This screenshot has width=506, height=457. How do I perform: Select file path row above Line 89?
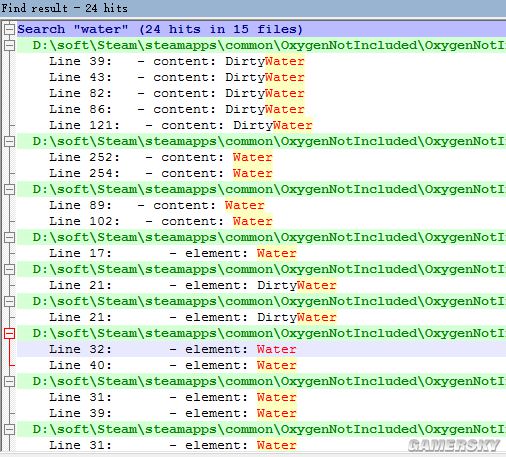262,189
